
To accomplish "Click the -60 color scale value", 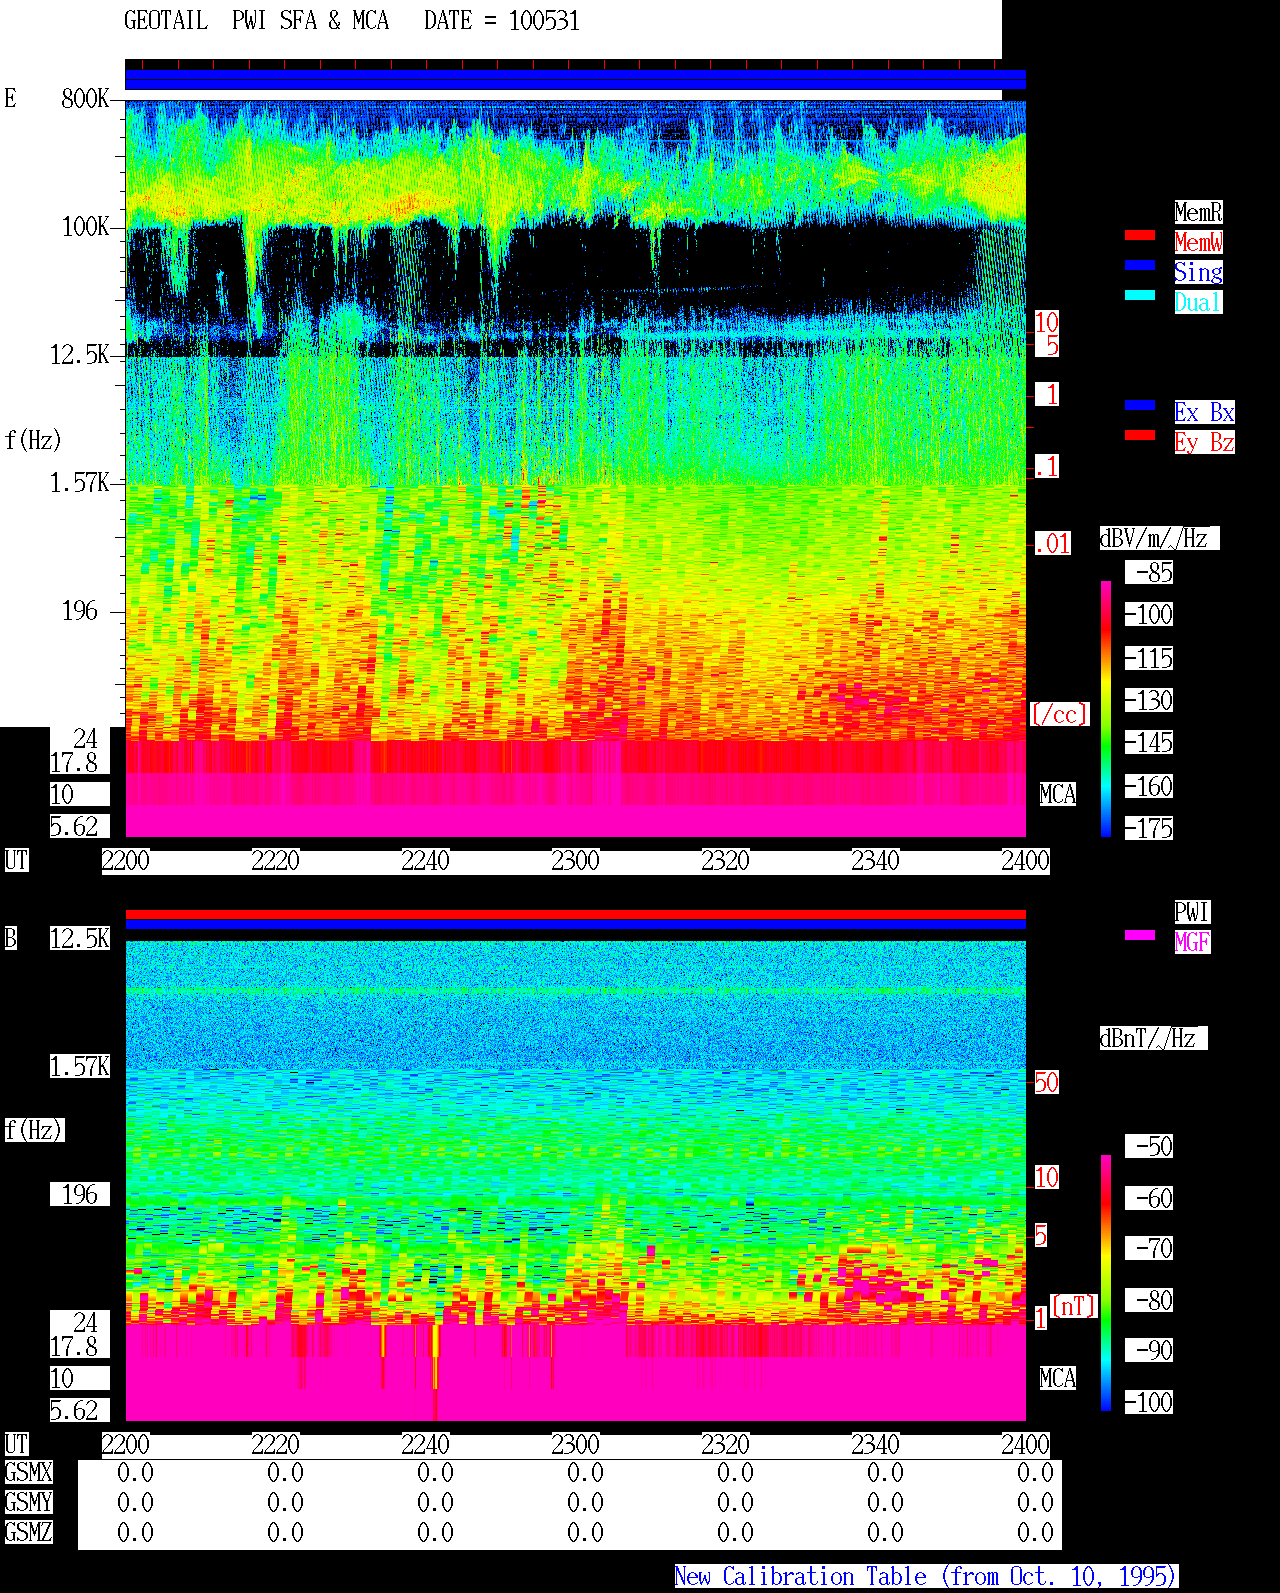I will [x=1149, y=1198].
